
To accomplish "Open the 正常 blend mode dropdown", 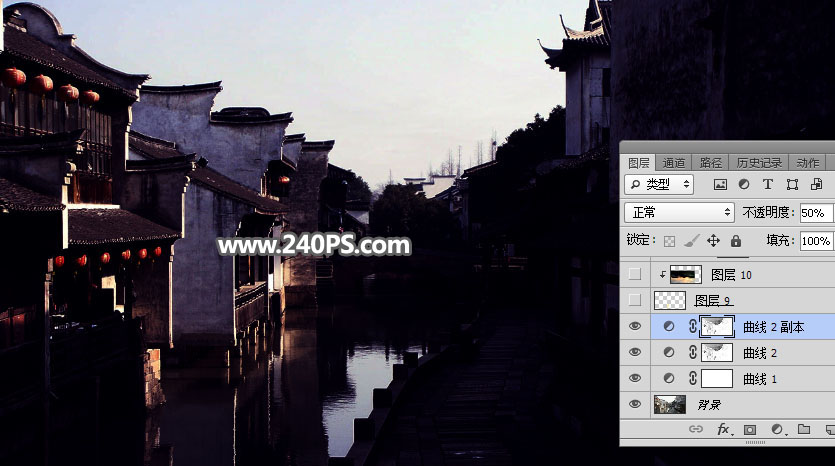I will pos(679,212).
